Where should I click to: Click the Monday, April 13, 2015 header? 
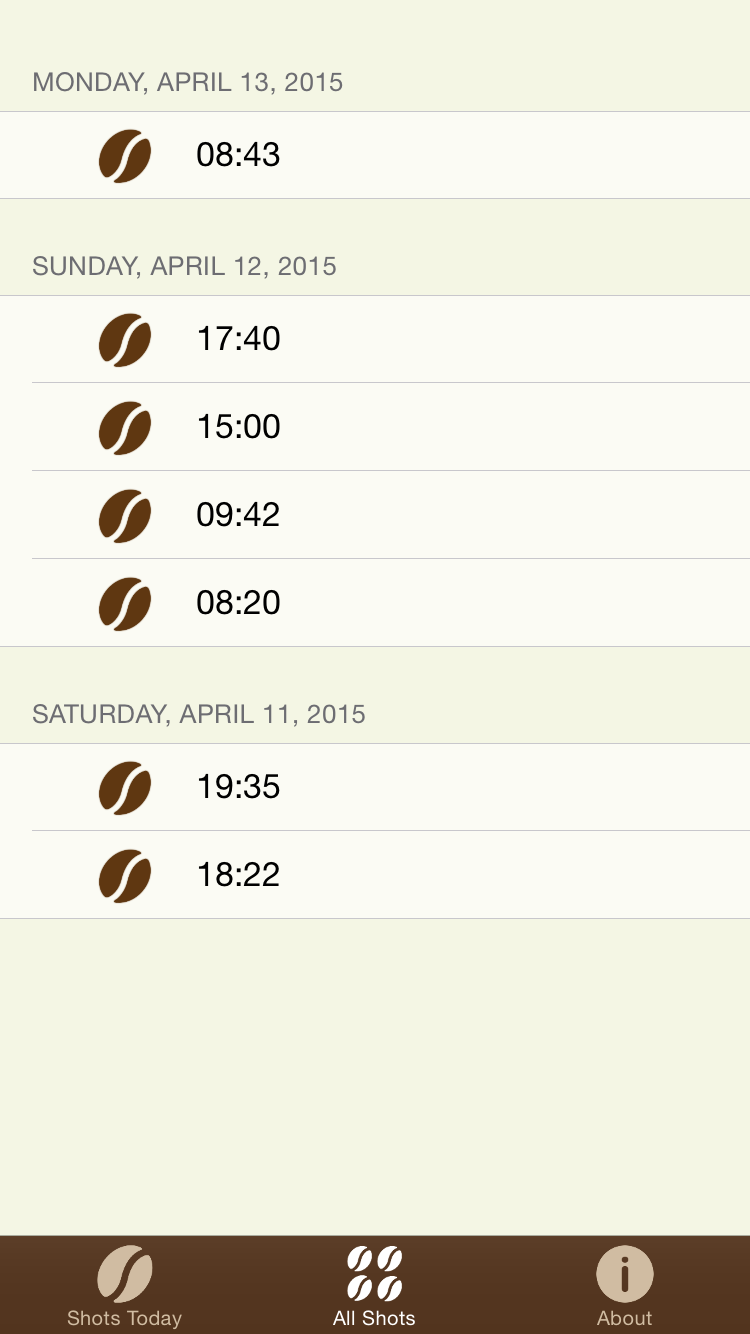tap(188, 82)
